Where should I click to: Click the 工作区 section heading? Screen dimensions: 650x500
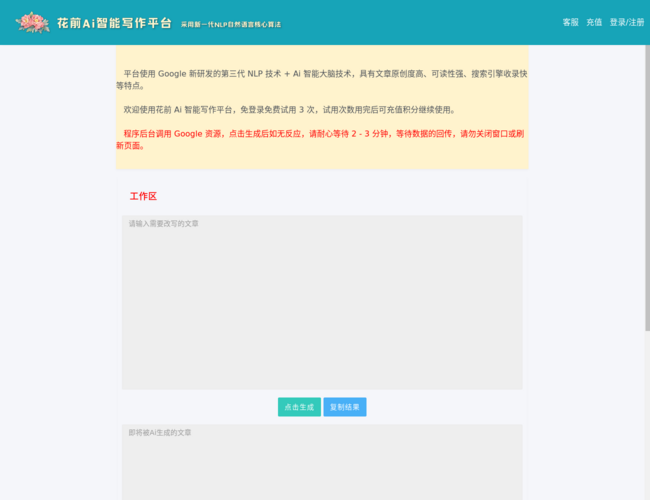click(x=143, y=197)
